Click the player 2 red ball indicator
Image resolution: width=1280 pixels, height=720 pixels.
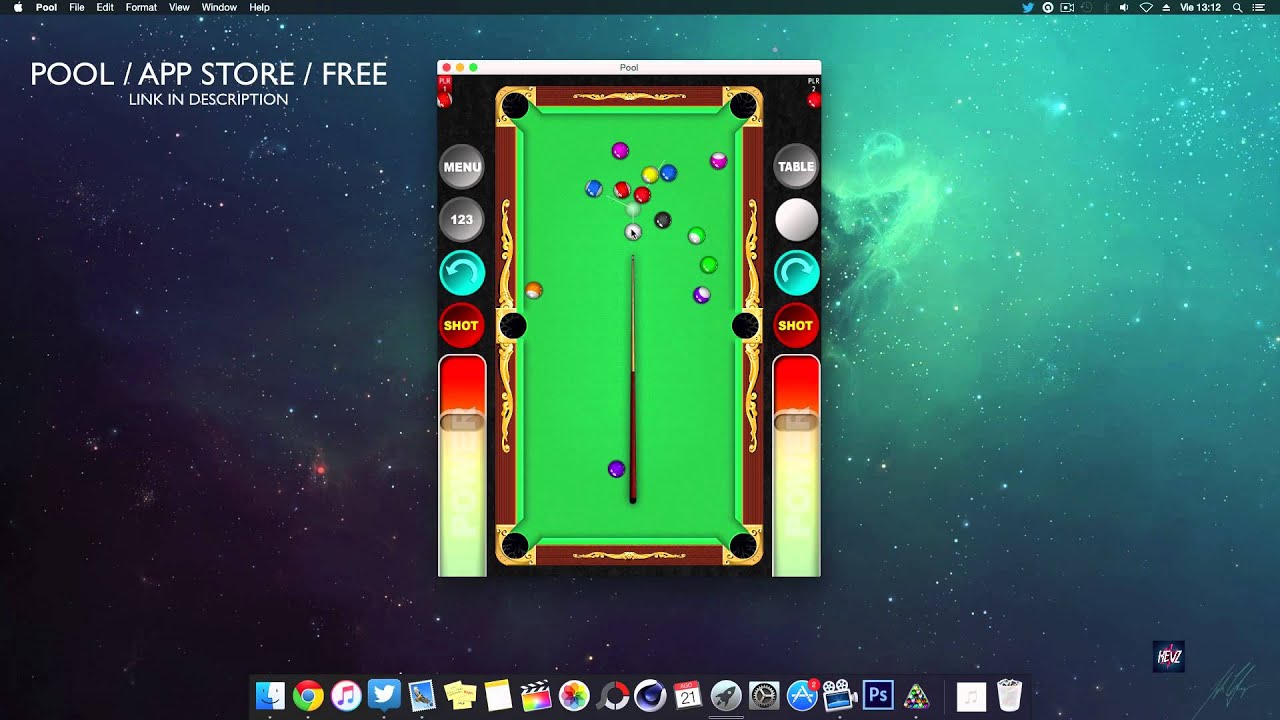tap(814, 99)
